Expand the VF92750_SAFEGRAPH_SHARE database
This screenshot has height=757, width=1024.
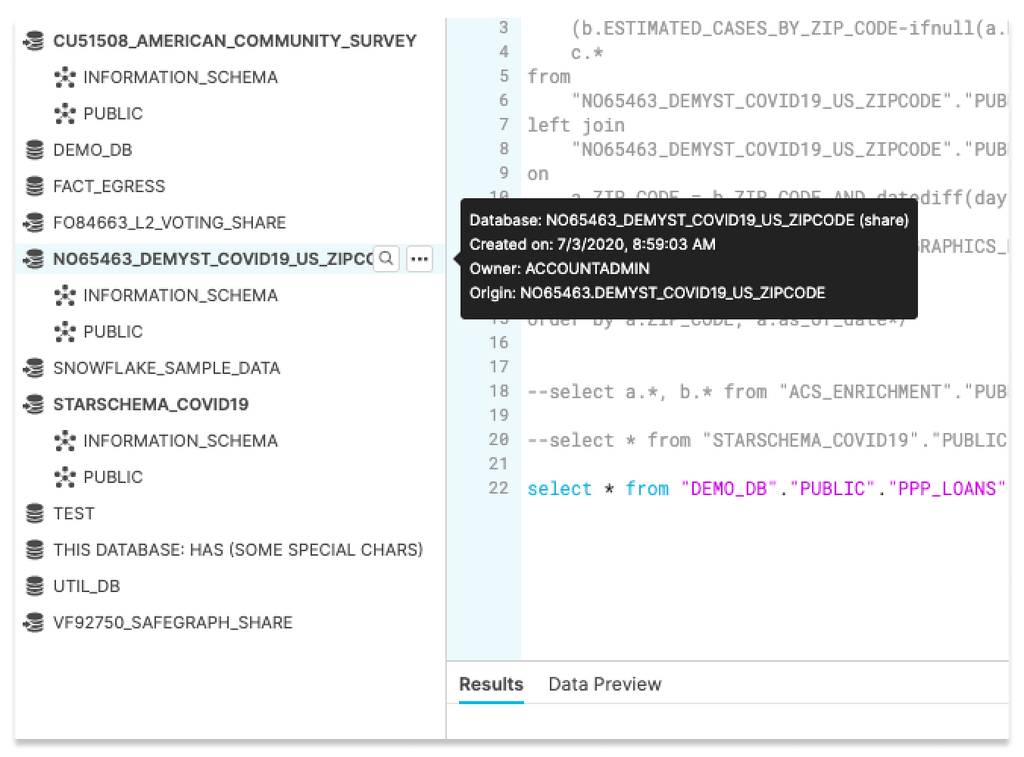pos(173,622)
